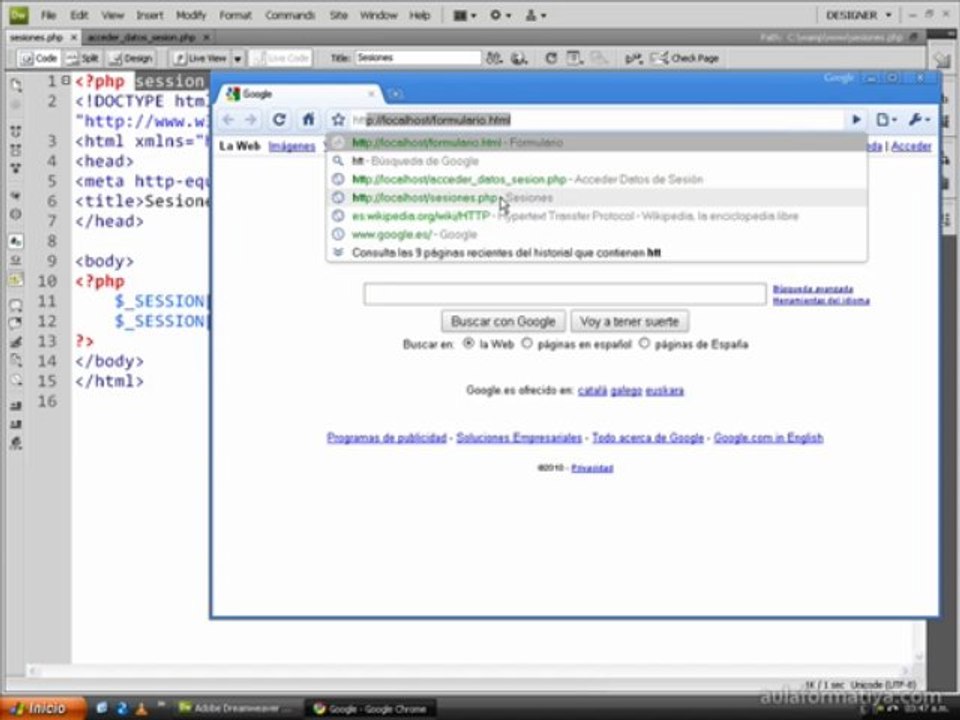Enable Live View in Dreamweaver
Viewport: 960px width, 720px height.
pyautogui.click(x=200, y=58)
